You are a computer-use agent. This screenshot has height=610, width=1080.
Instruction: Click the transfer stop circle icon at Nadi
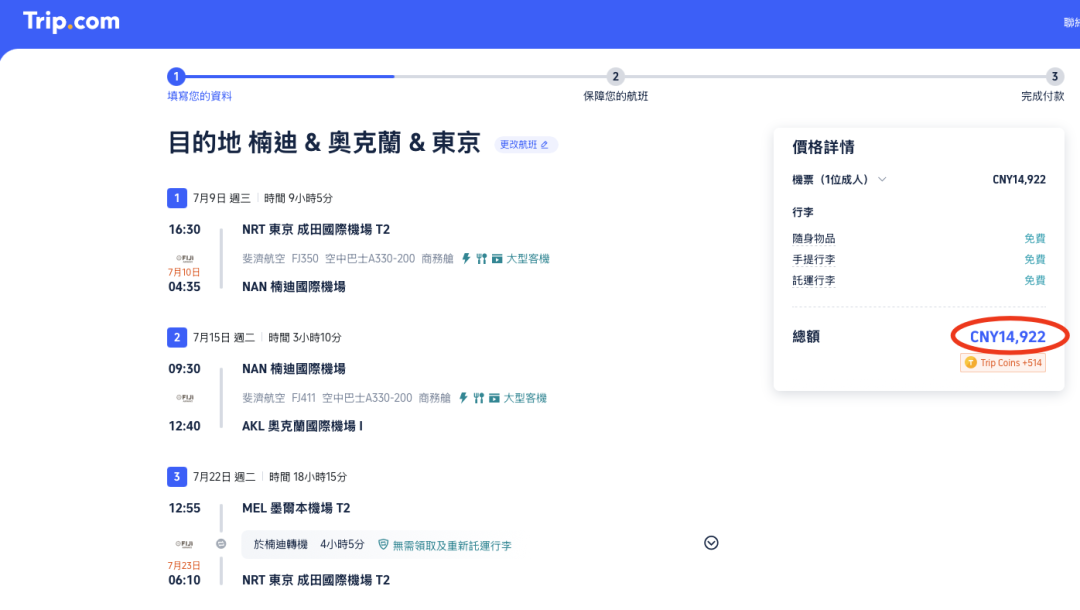(221, 544)
